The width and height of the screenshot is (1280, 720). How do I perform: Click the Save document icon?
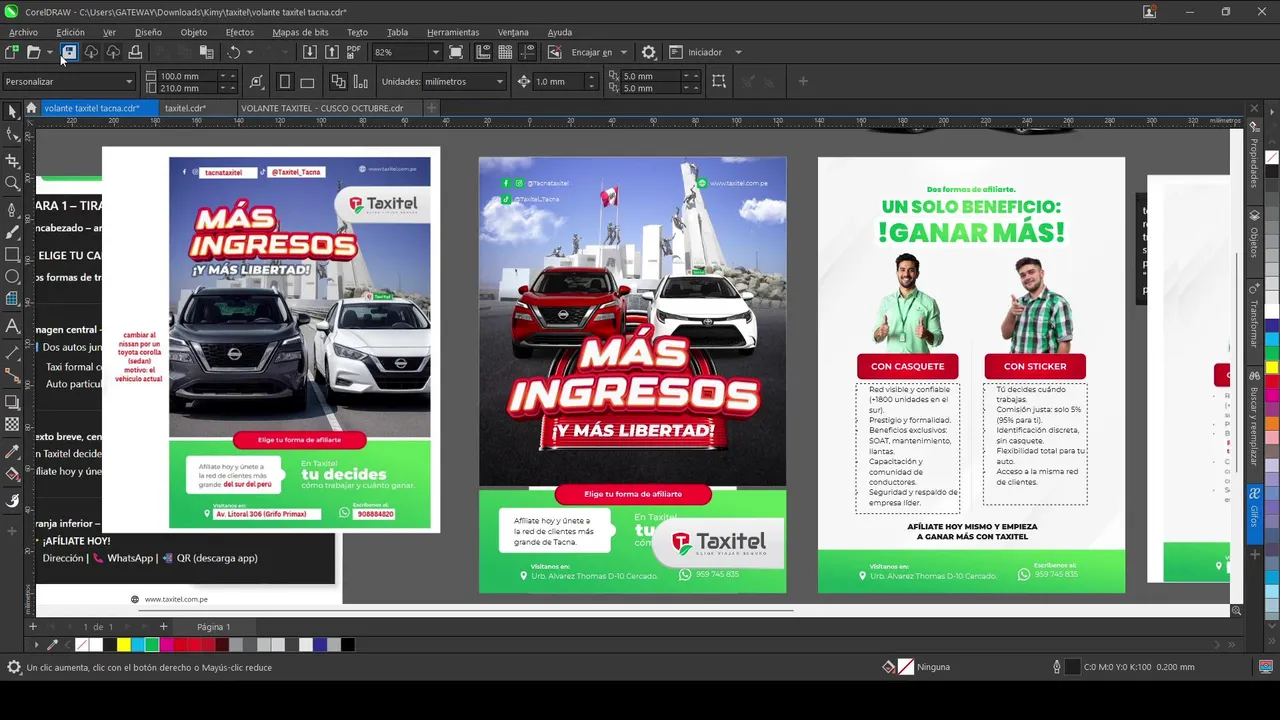tap(69, 52)
